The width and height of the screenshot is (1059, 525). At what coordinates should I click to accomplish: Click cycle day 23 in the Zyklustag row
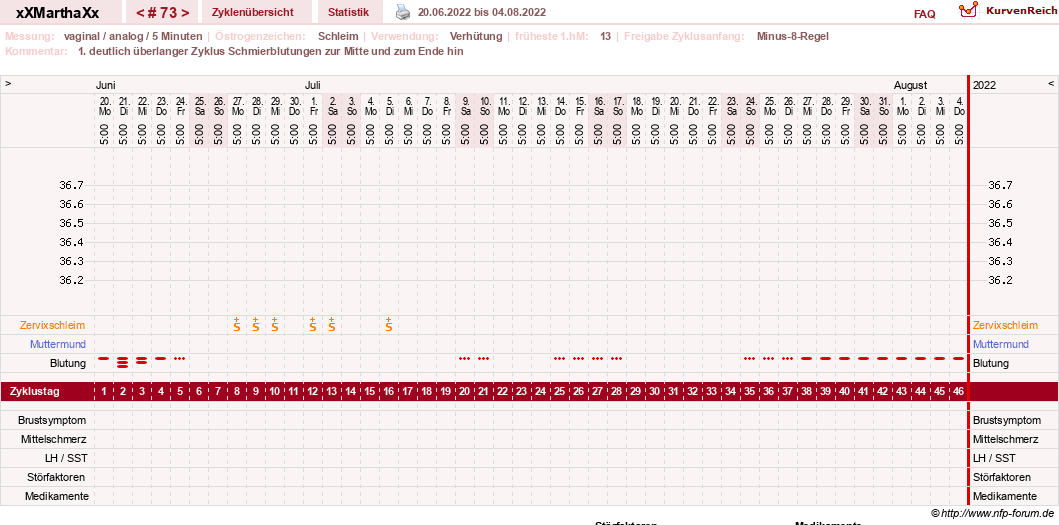coord(521,392)
